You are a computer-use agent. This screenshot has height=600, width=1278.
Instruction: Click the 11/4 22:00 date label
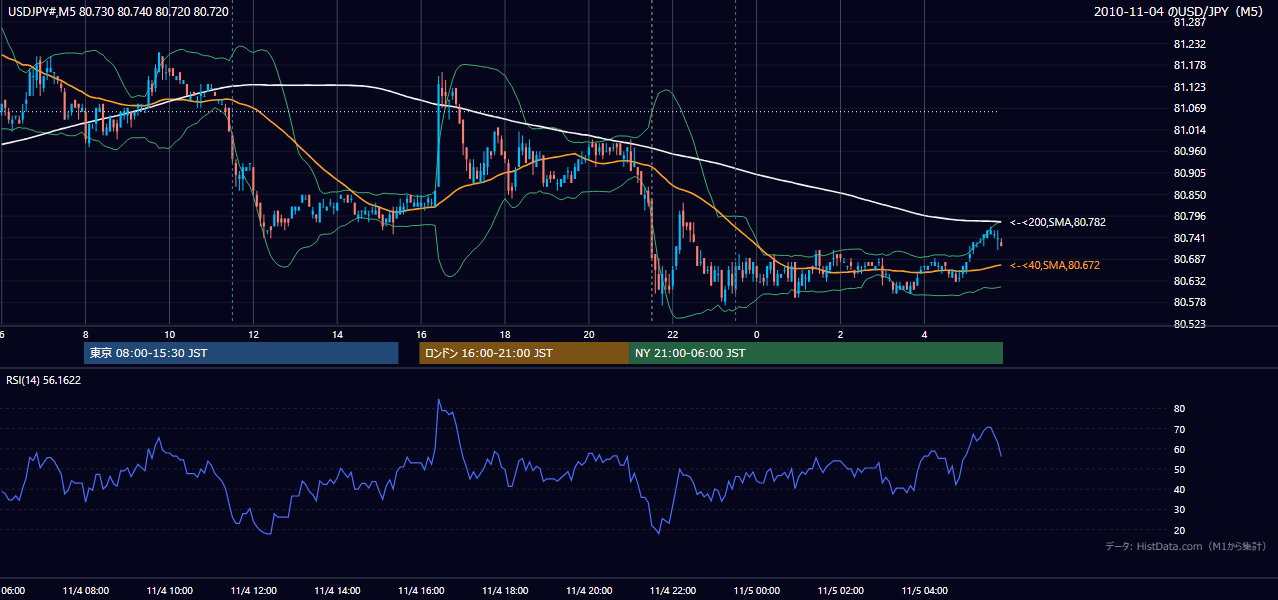pos(673,590)
